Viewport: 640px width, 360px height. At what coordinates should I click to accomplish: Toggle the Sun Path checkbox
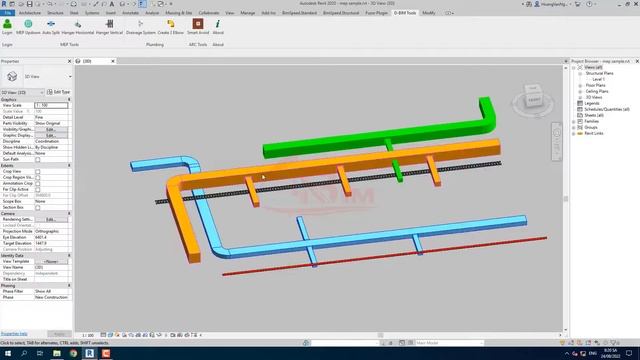coord(38,160)
